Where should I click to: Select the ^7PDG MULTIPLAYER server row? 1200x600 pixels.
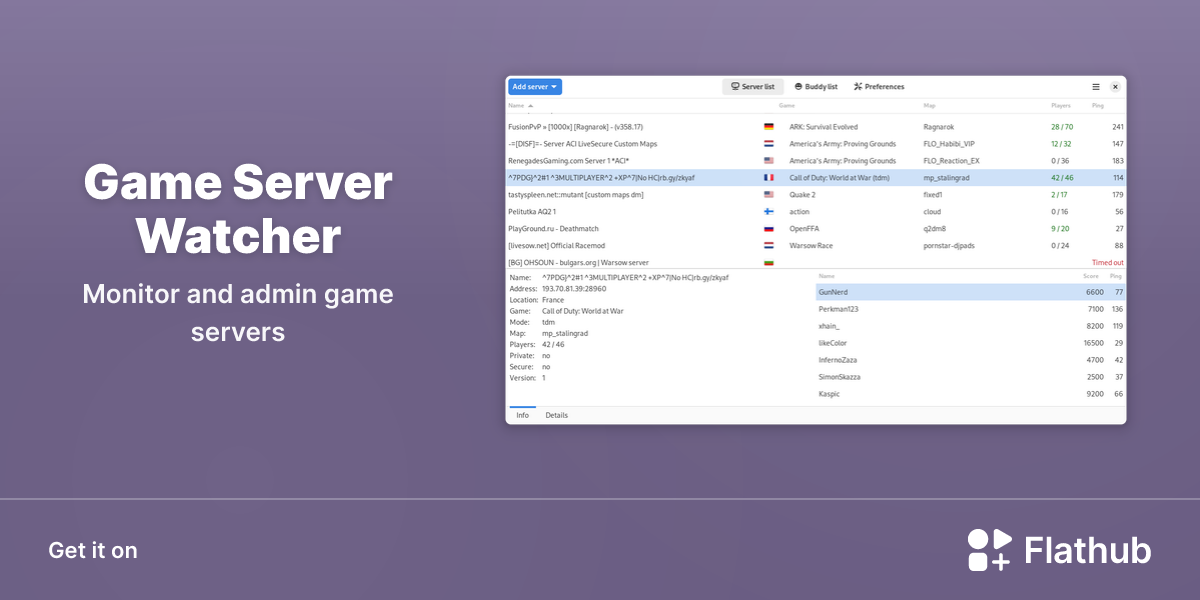point(816,178)
